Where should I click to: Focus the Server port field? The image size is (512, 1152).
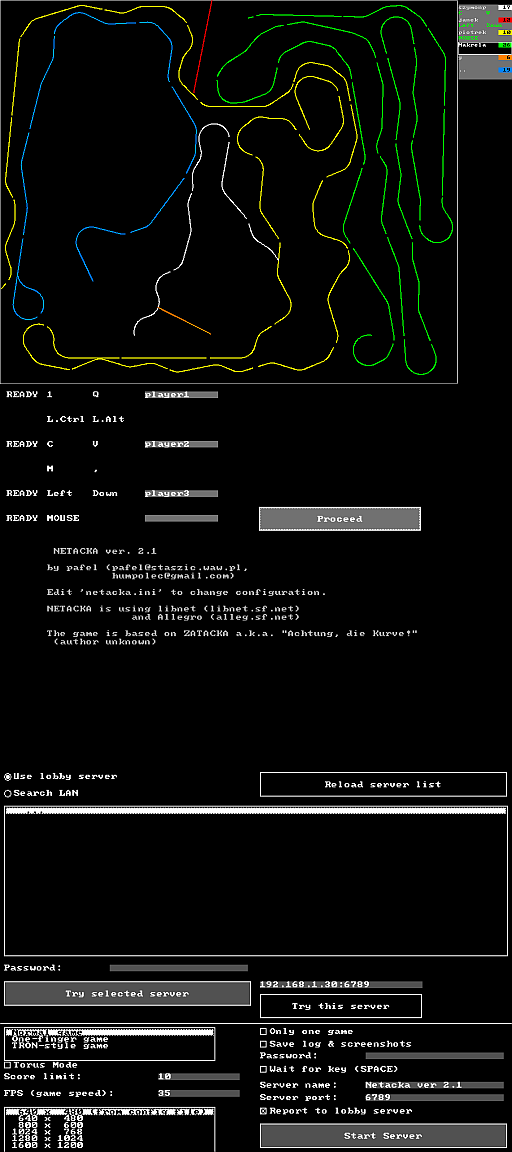point(425,1098)
